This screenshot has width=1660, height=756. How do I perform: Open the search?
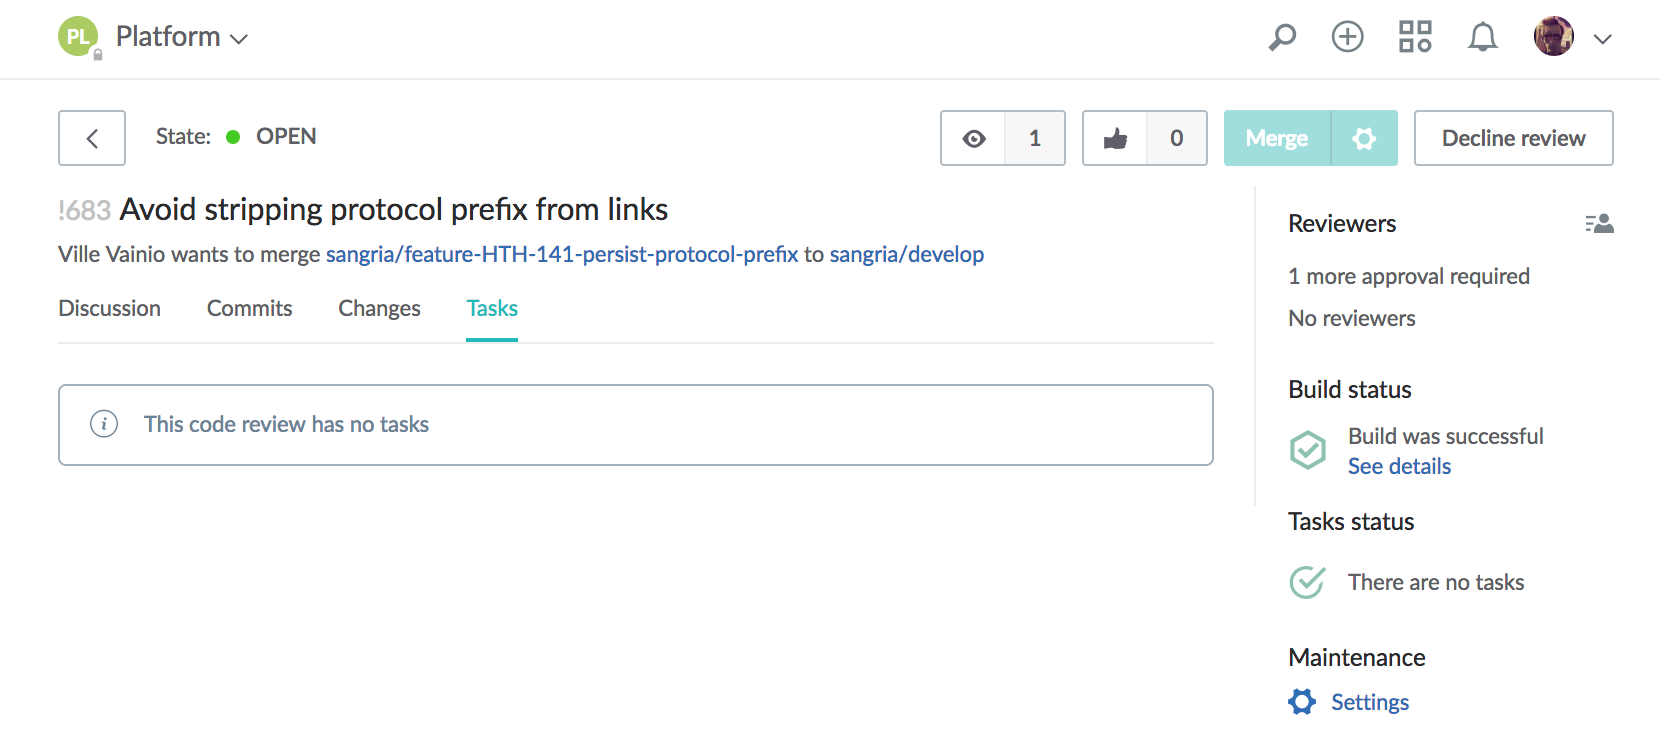coord(1281,36)
